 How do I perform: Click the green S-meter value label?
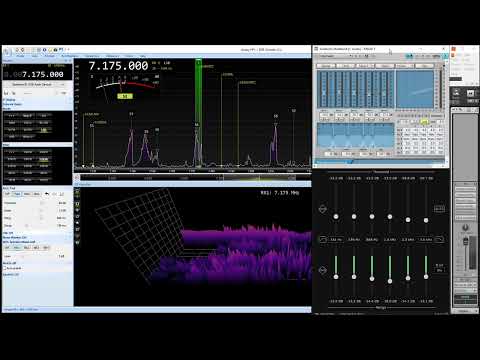(x=125, y=96)
